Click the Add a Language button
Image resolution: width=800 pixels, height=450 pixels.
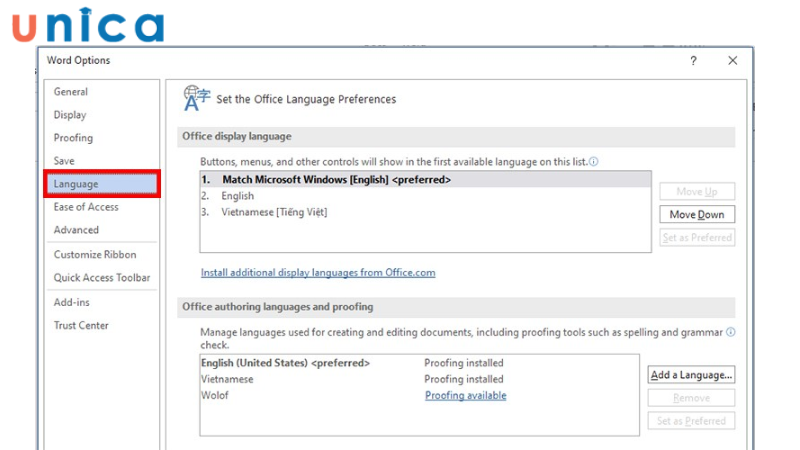692,375
